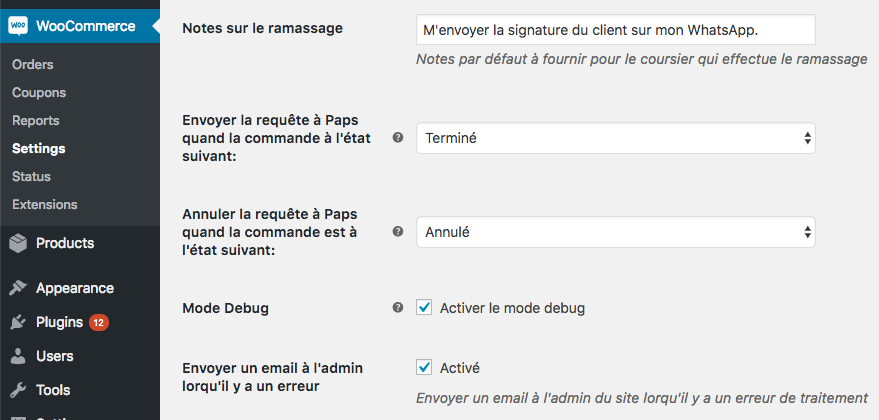This screenshot has width=879, height=420.
Task: Toggle the Activer le mode debug checkbox
Action: pyautogui.click(x=424, y=308)
